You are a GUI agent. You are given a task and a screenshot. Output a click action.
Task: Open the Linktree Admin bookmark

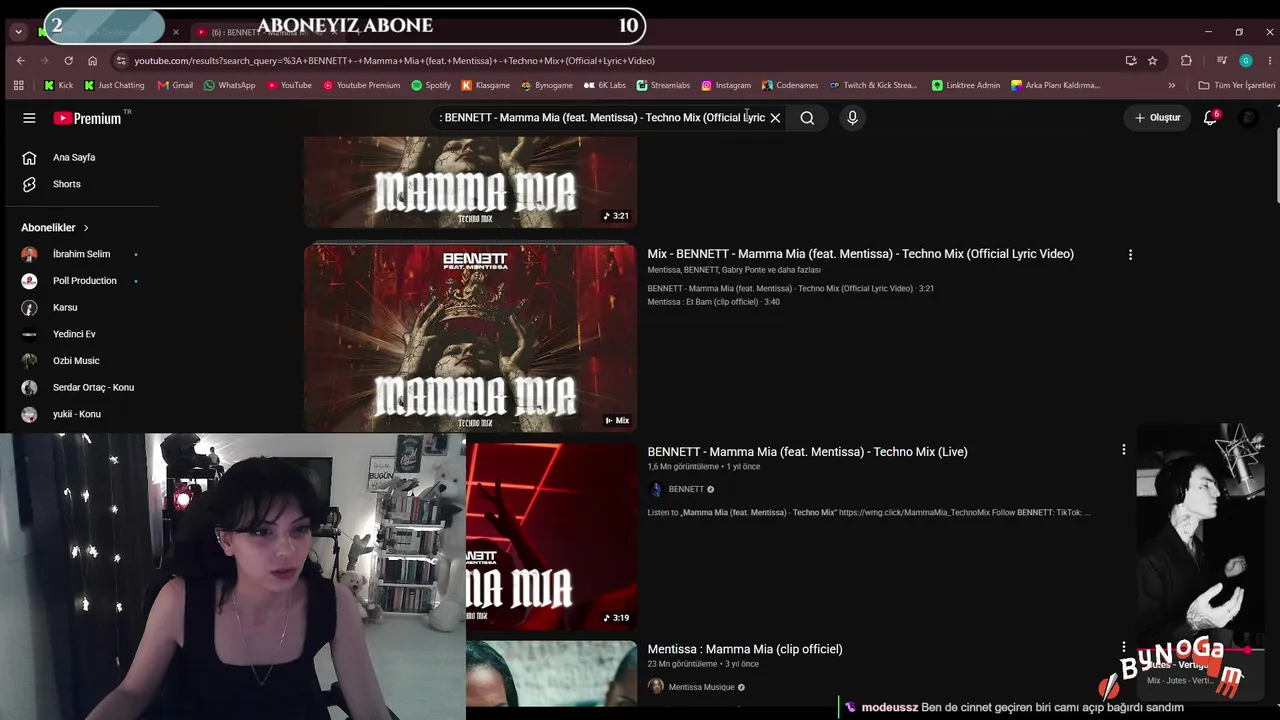[965, 85]
